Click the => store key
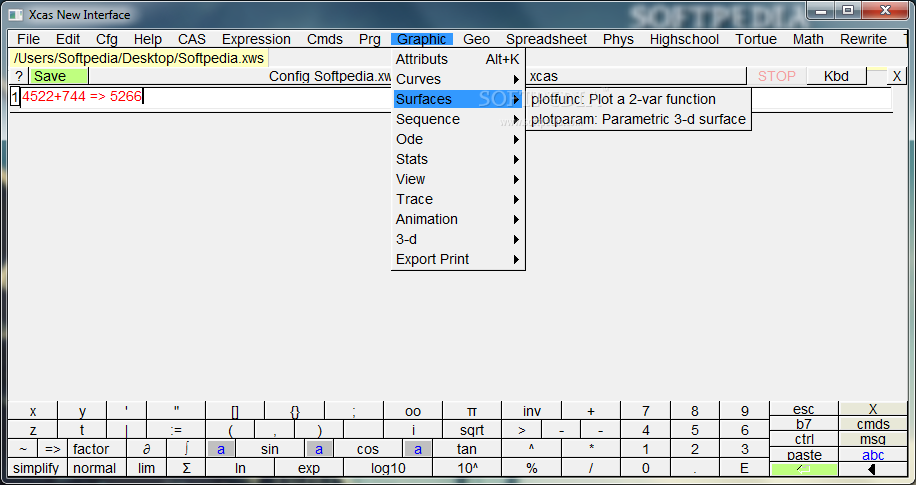This screenshot has width=916, height=485. (53, 449)
